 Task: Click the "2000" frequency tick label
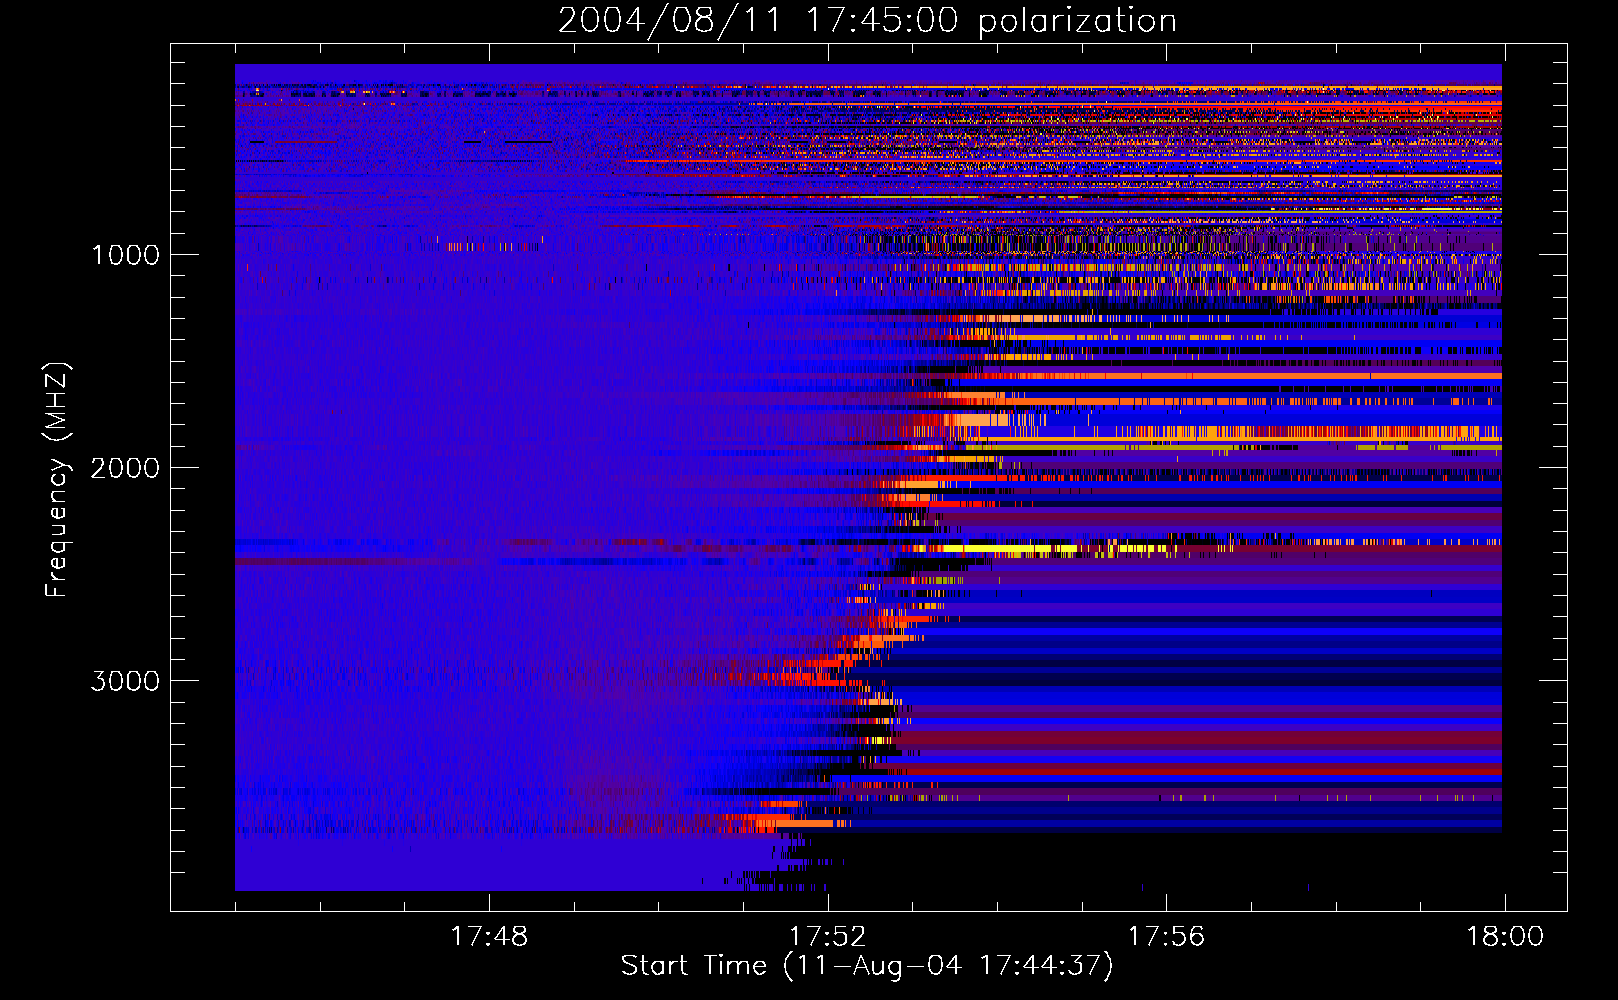tap(125, 468)
